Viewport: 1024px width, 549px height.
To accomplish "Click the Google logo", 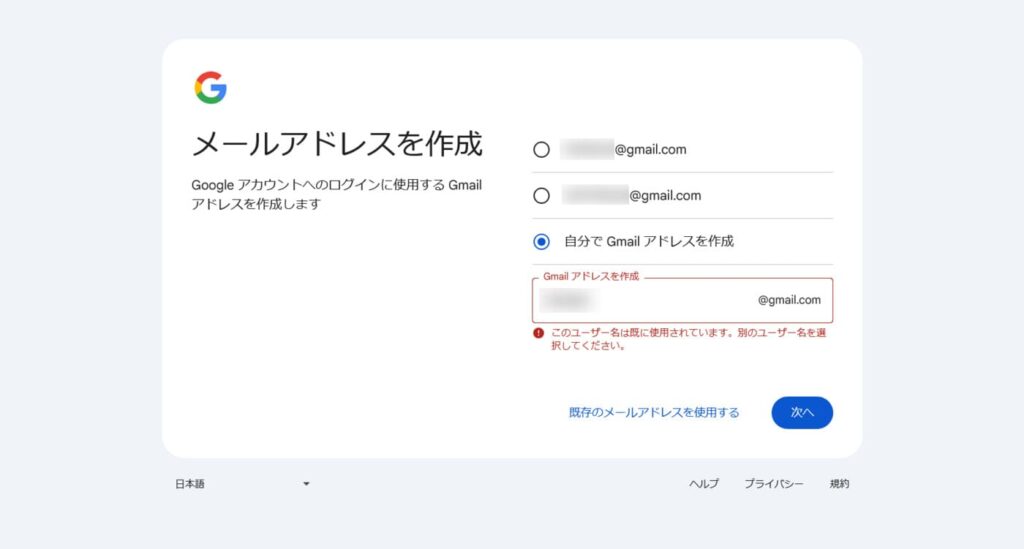I will coord(210,87).
